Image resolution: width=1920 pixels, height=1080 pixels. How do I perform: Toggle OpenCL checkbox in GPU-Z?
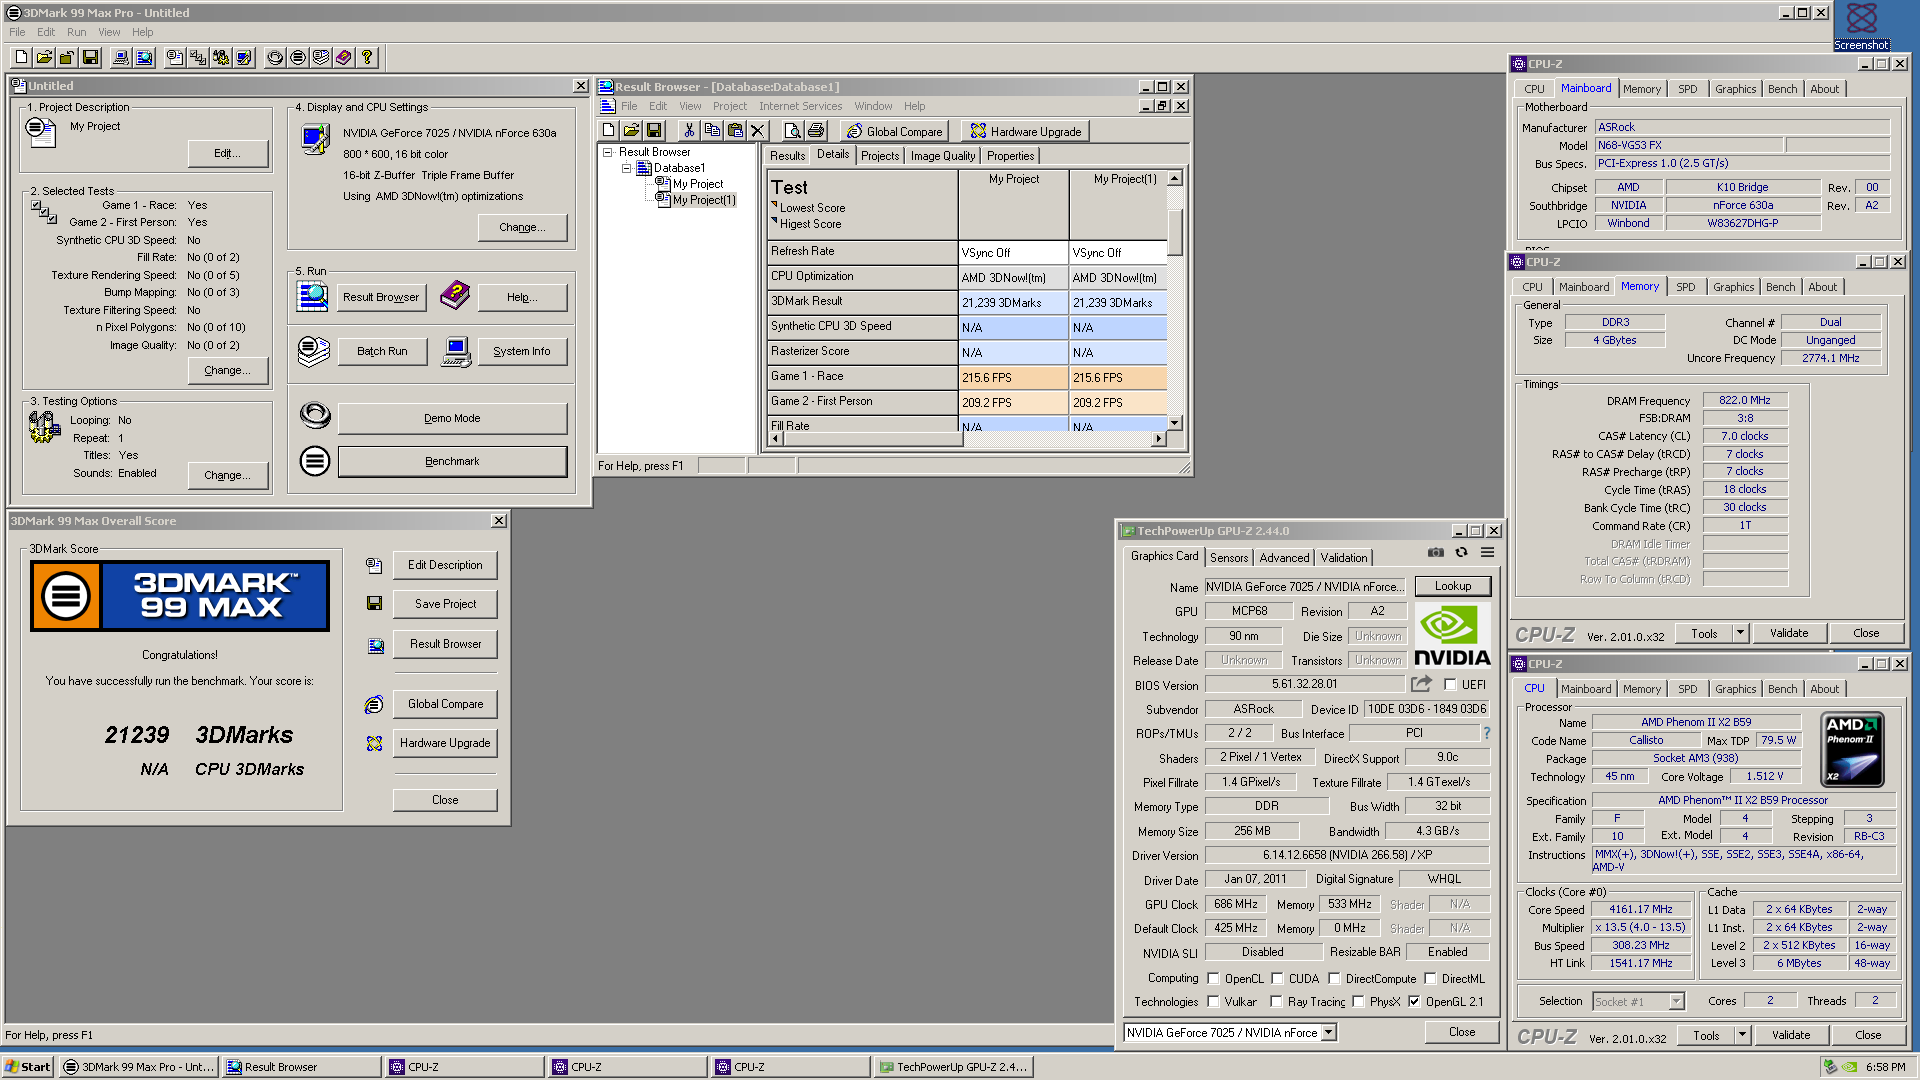click(1213, 979)
